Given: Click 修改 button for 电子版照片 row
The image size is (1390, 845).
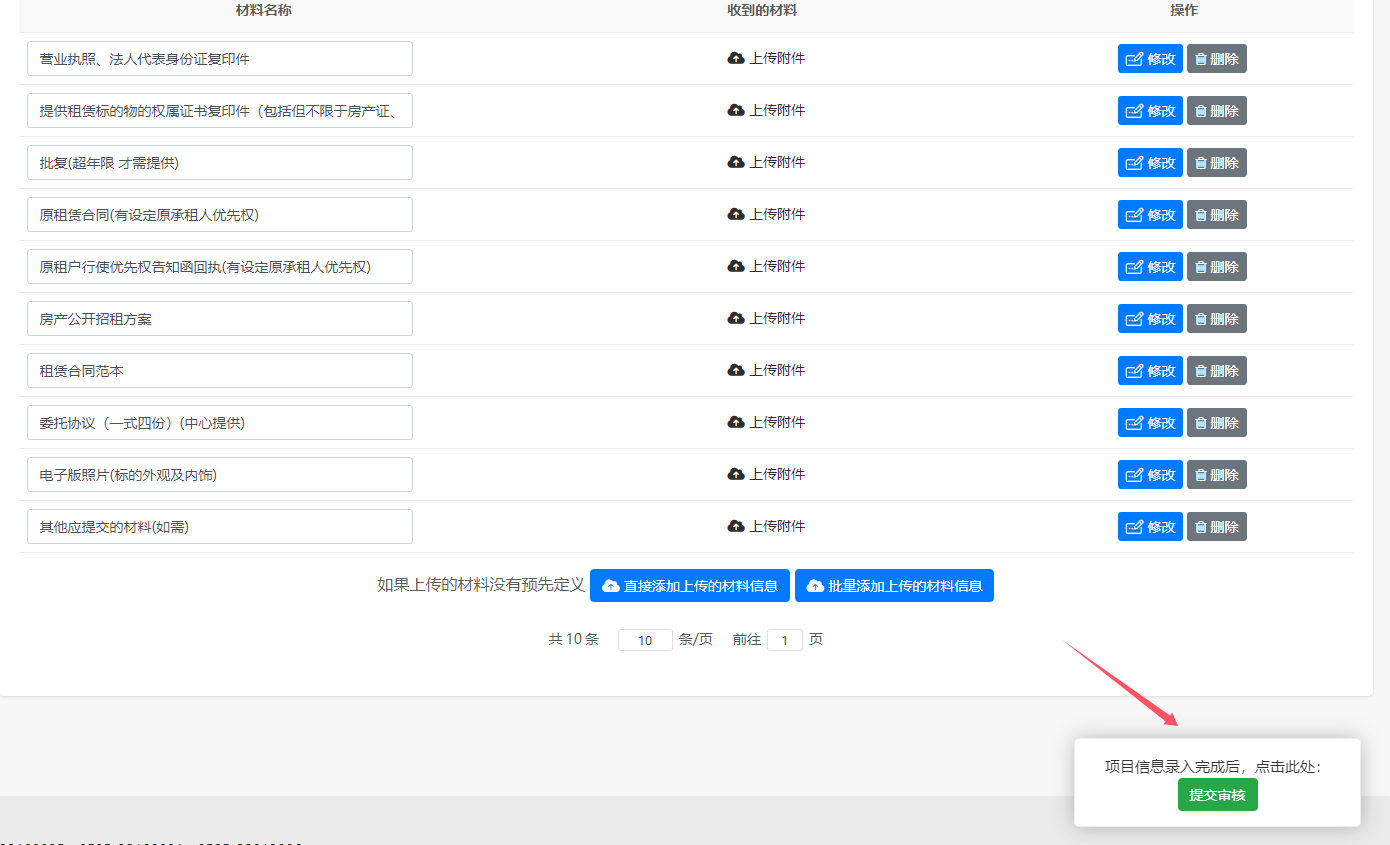Looking at the screenshot, I should [1150, 475].
